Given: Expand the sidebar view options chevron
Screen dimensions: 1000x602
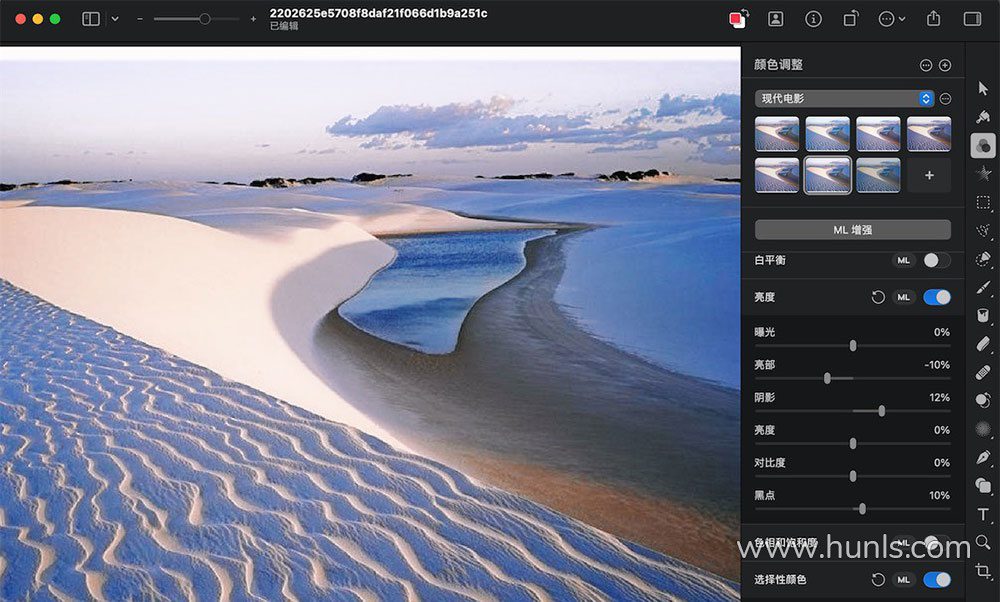Looking at the screenshot, I should (115, 19).
